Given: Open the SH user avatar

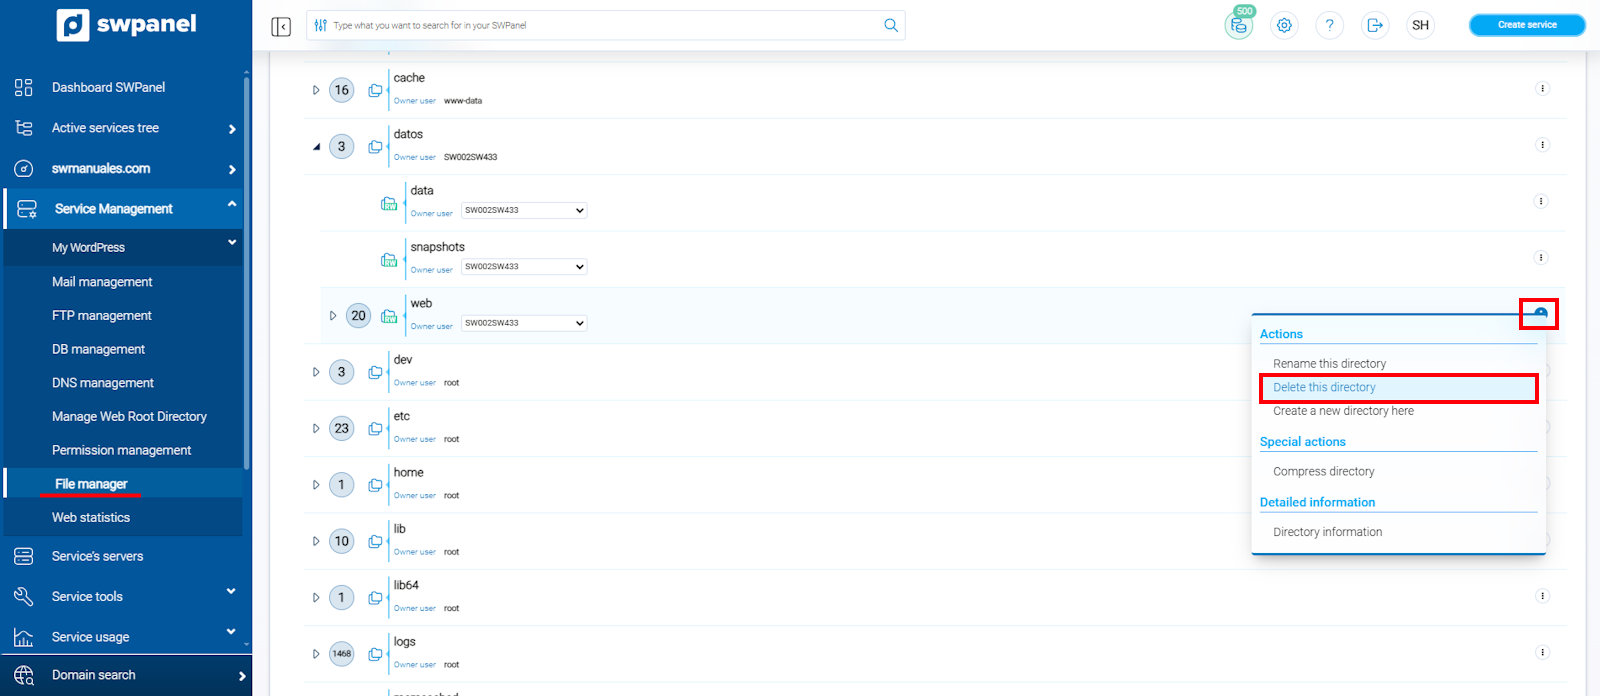Looking at the screenshot, I should [1420, 25].
